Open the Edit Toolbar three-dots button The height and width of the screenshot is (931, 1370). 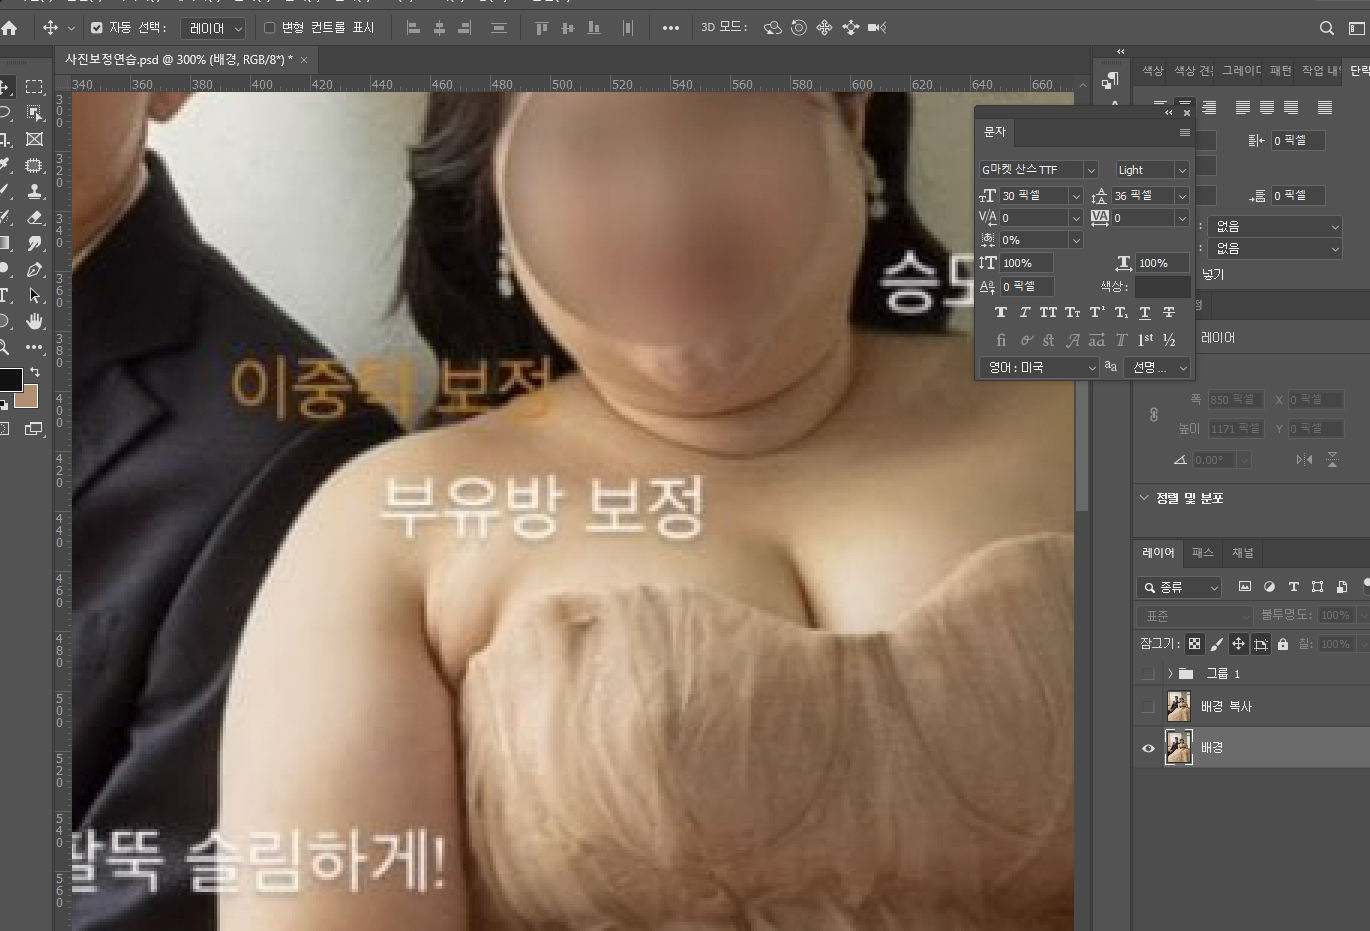point(34,347)
